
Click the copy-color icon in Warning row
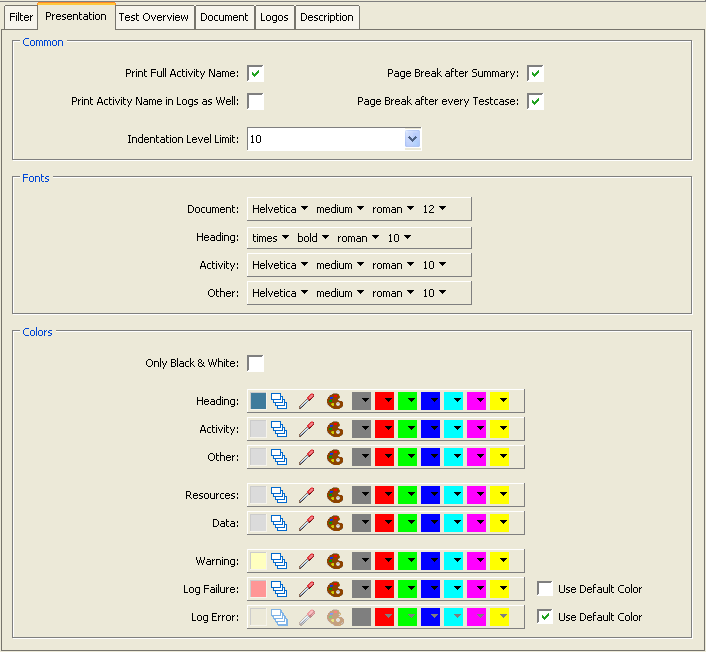[280, 561]
